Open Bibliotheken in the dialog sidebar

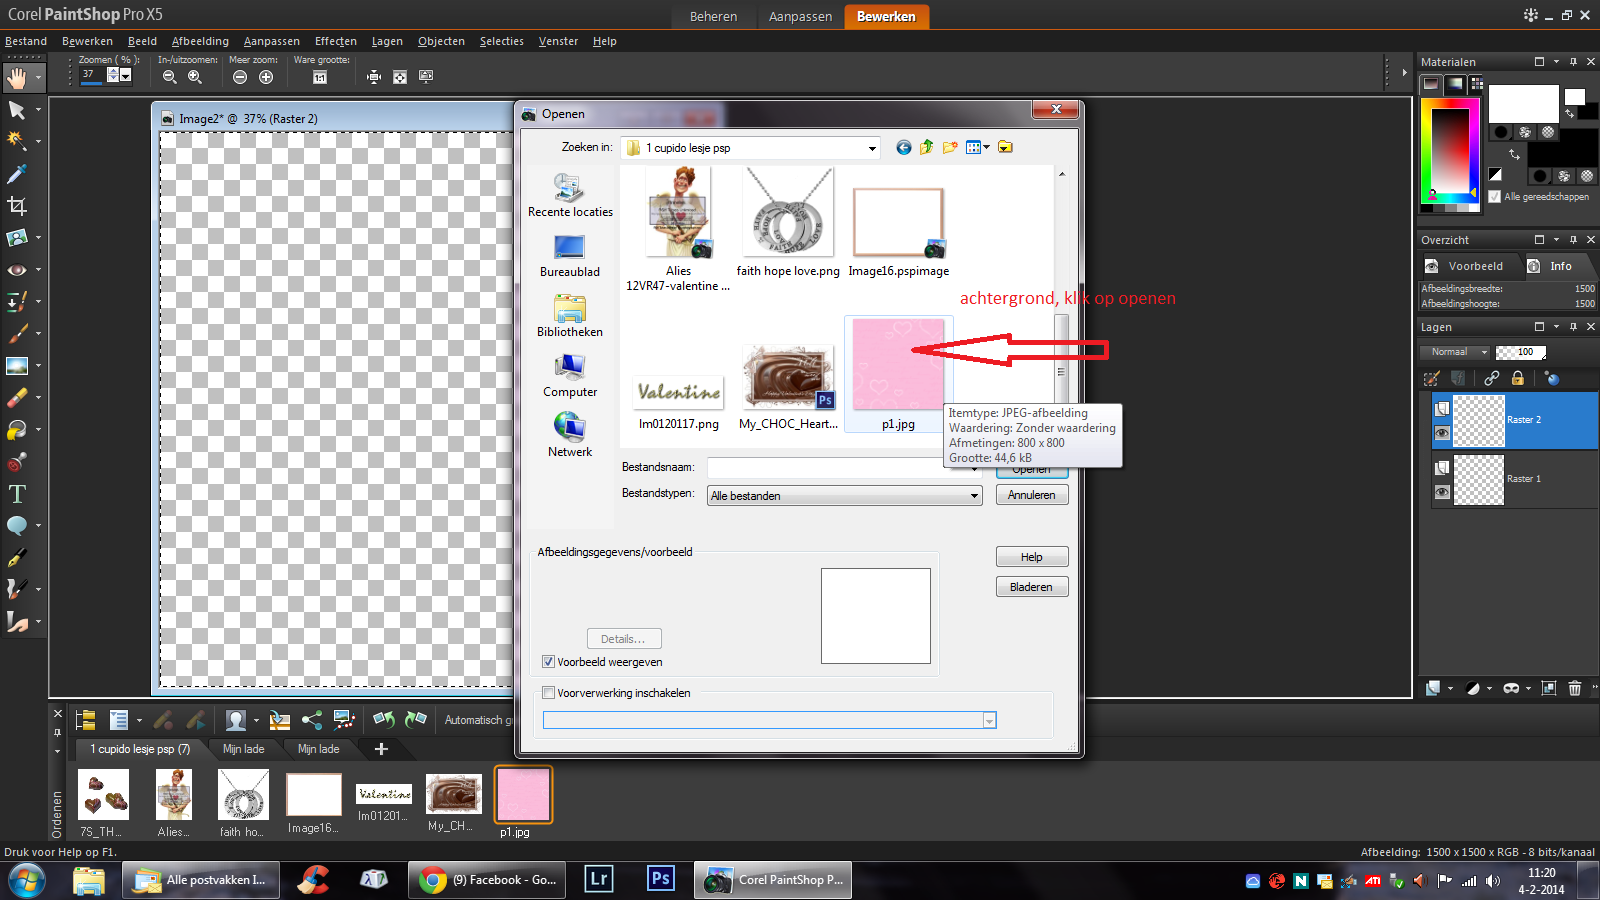(x=570, y=315)
